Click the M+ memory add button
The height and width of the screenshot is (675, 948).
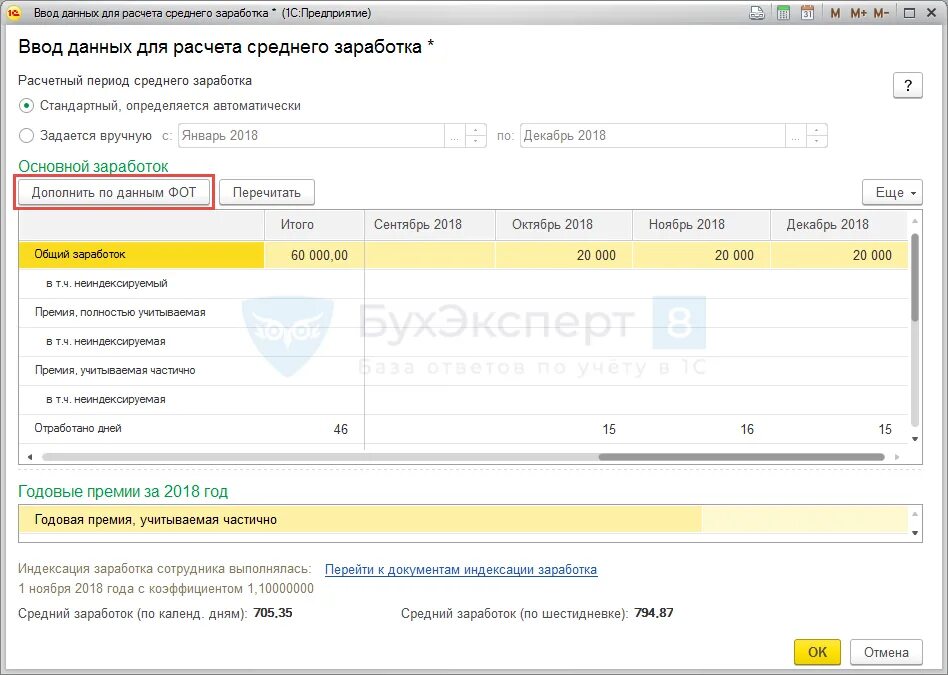858,13
